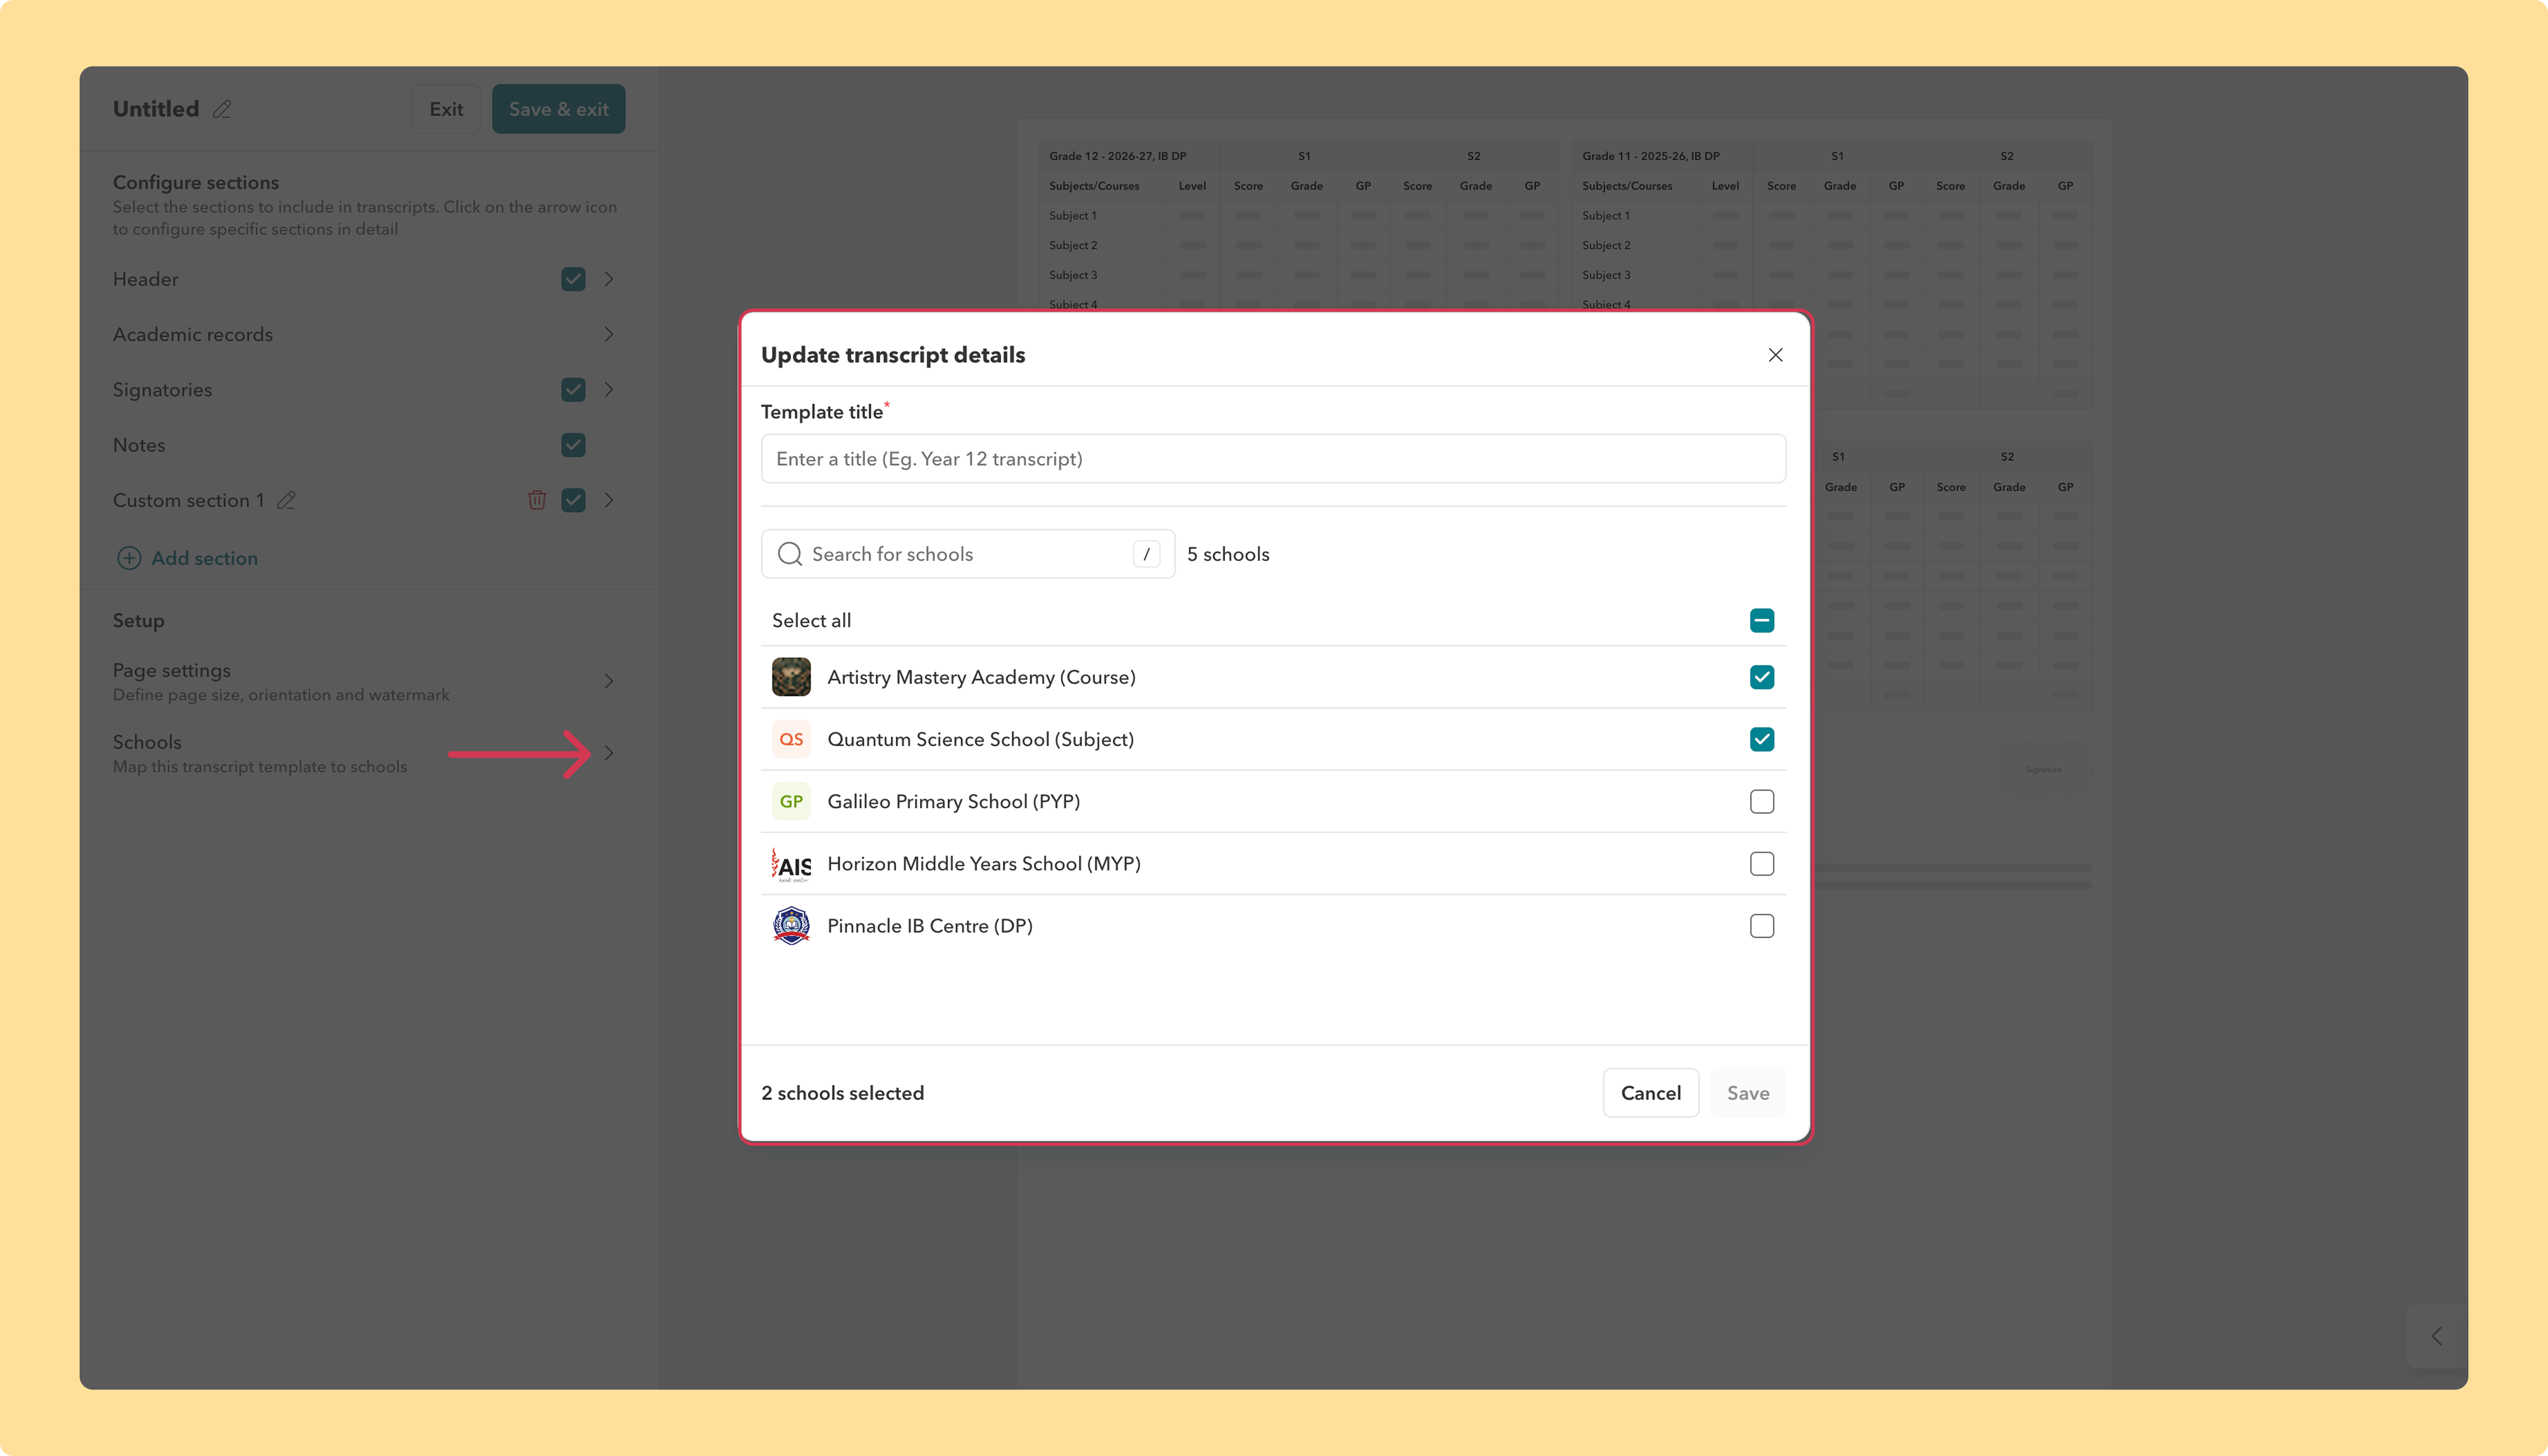The height and width of the screenshot is (1456, 2548).
Task: Toggle the Signatories section checkbox
Action: (573, 390)
